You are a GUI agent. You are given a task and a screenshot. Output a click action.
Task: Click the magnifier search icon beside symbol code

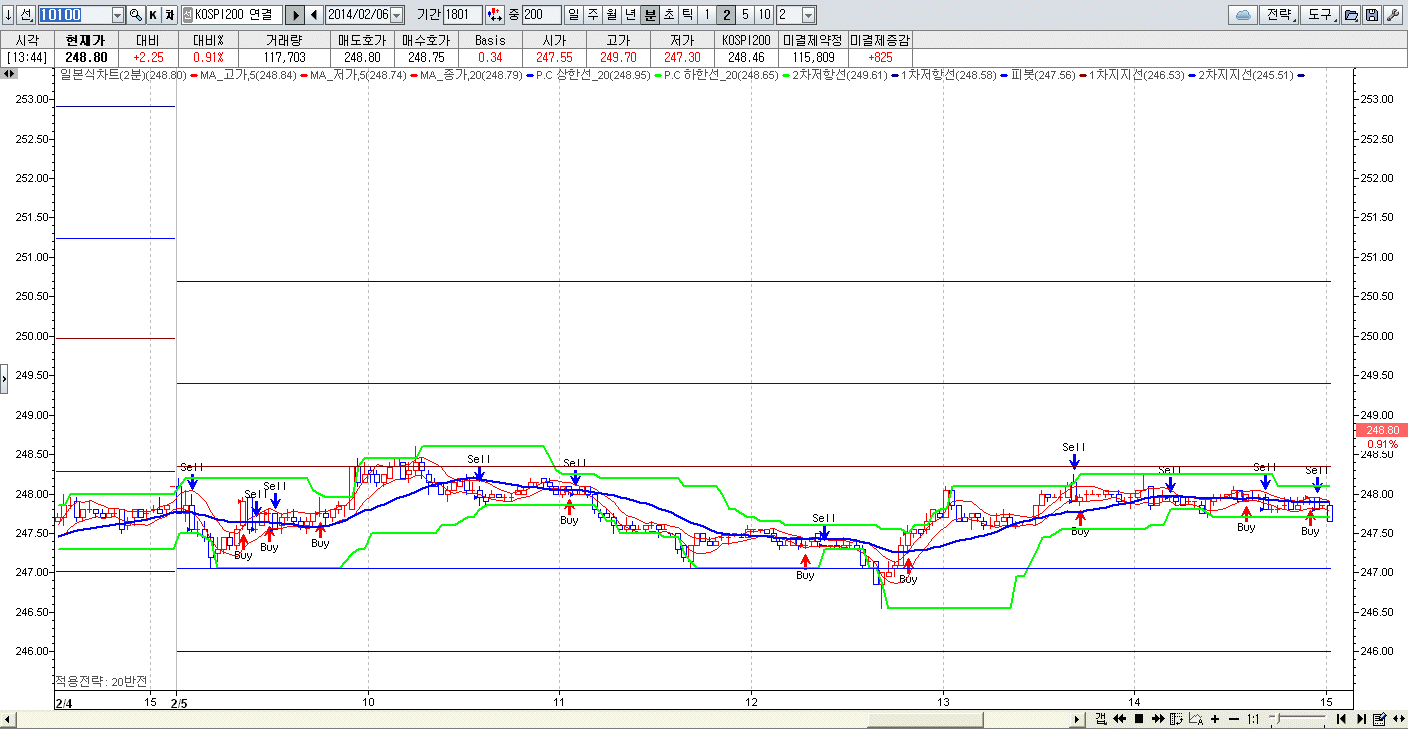[135, 15]
